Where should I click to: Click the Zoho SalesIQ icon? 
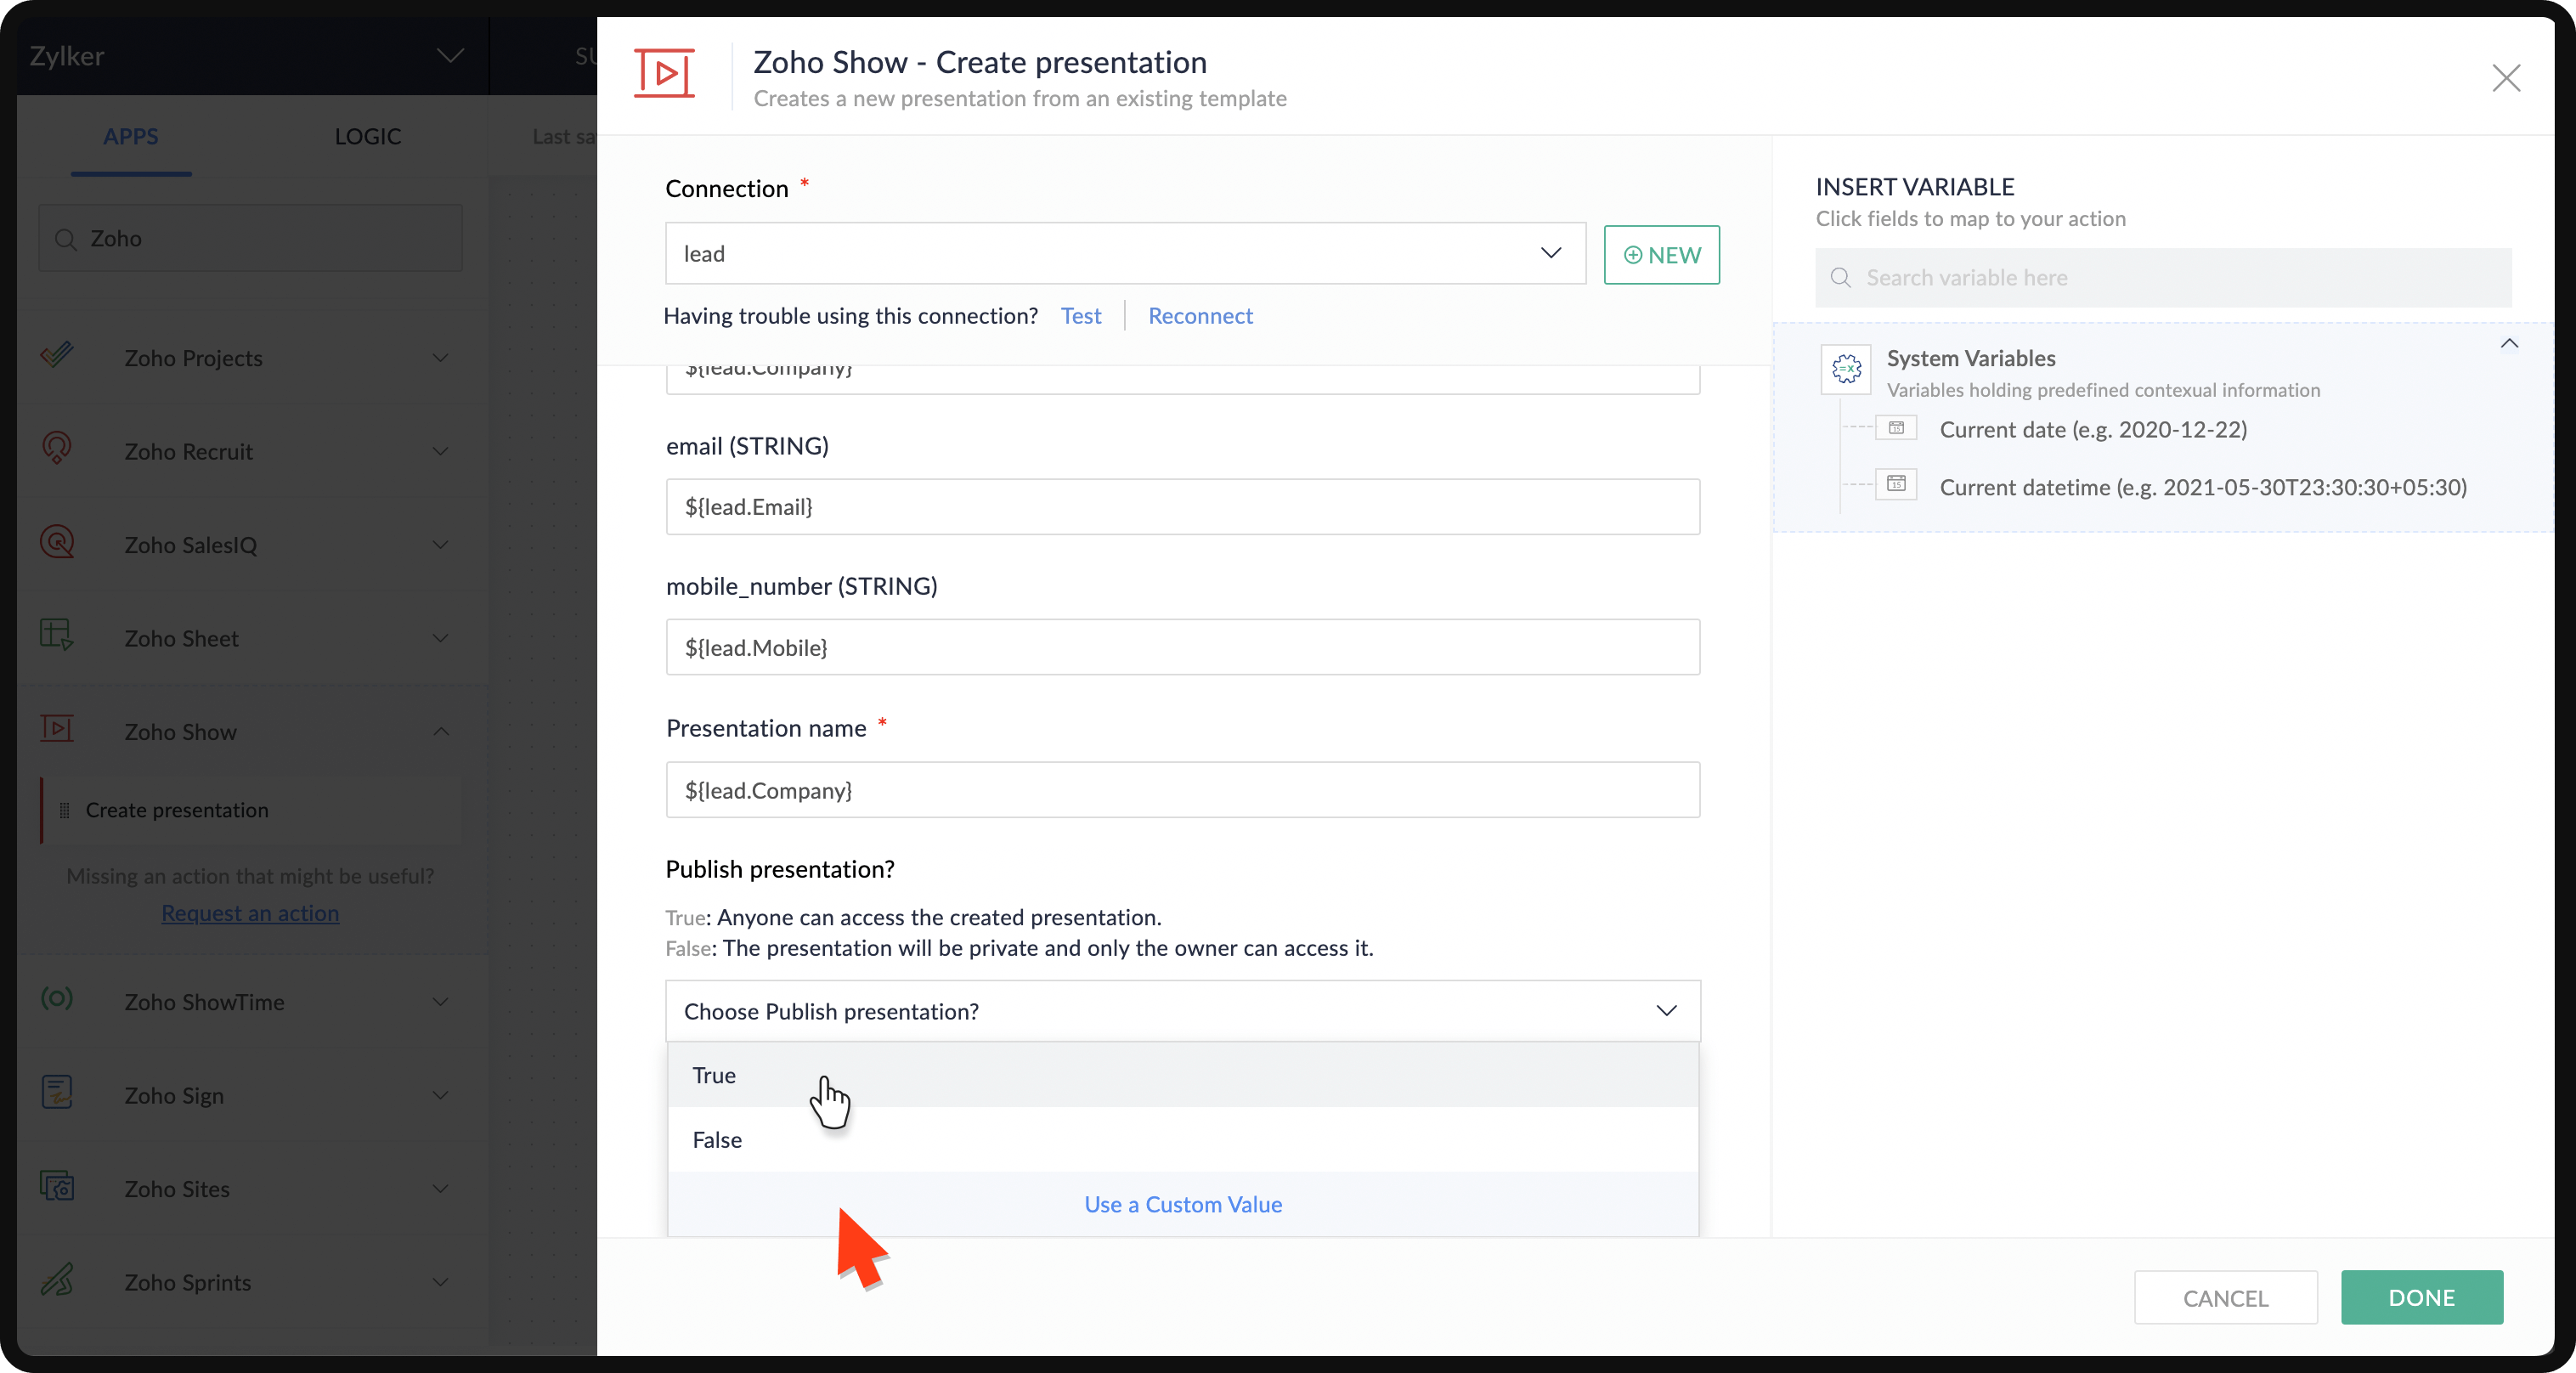[x=57, y=542]
